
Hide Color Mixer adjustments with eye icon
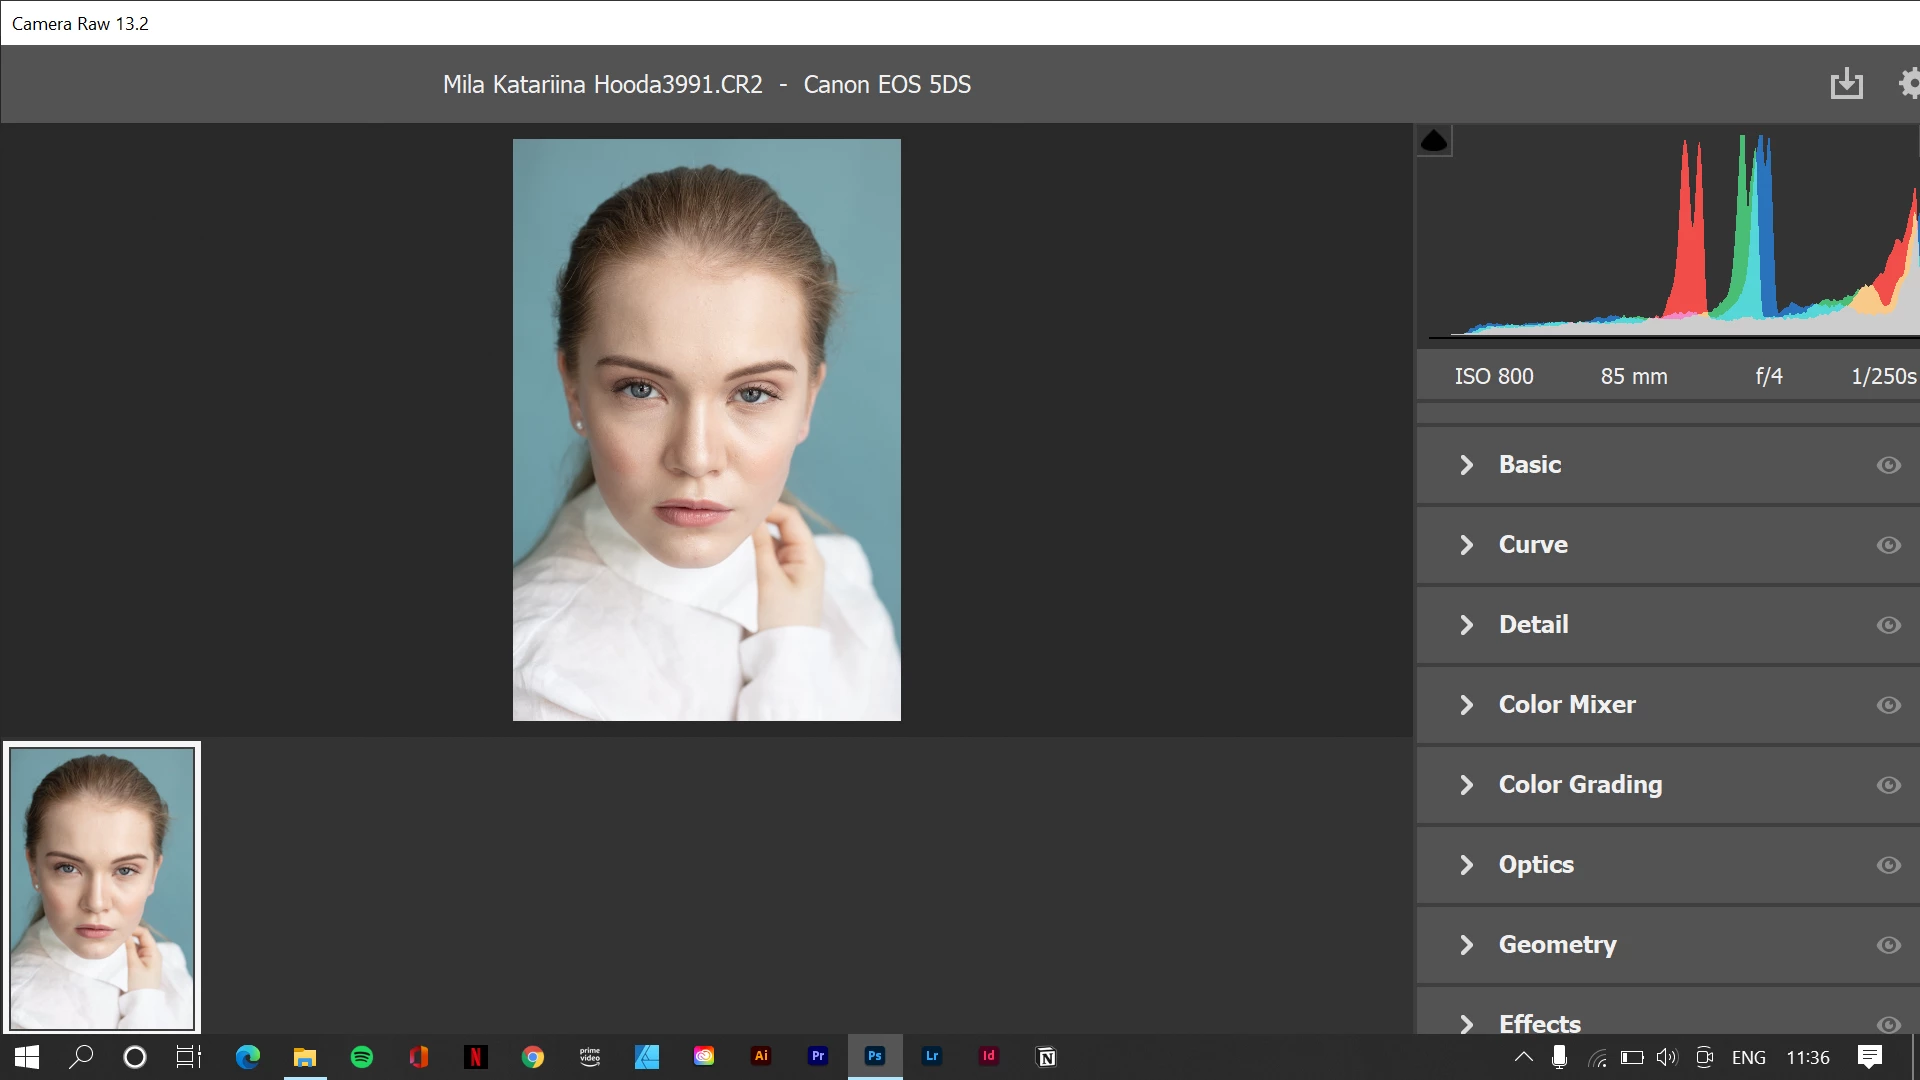pos(1888,705)
